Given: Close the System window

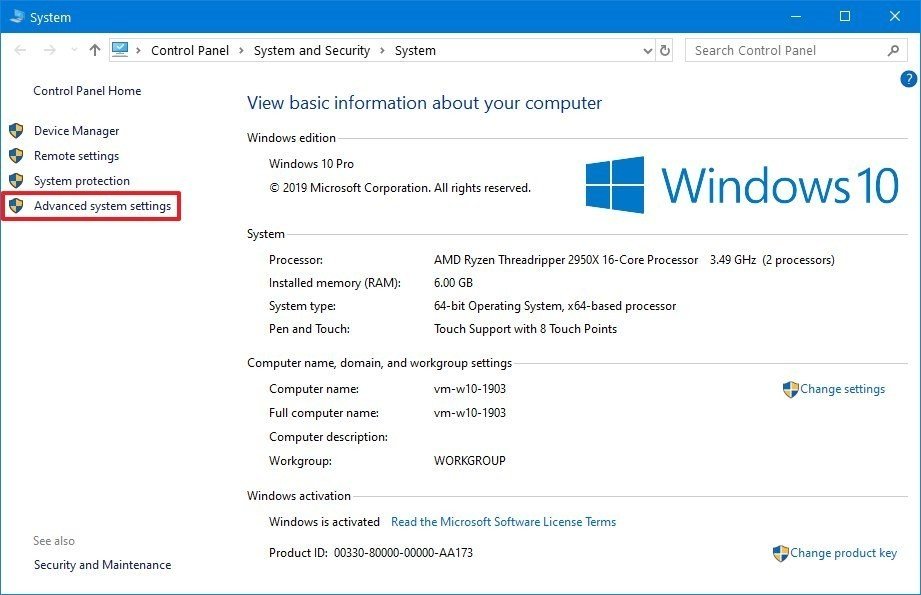Looking at the screenshot, I should (895, 16).
